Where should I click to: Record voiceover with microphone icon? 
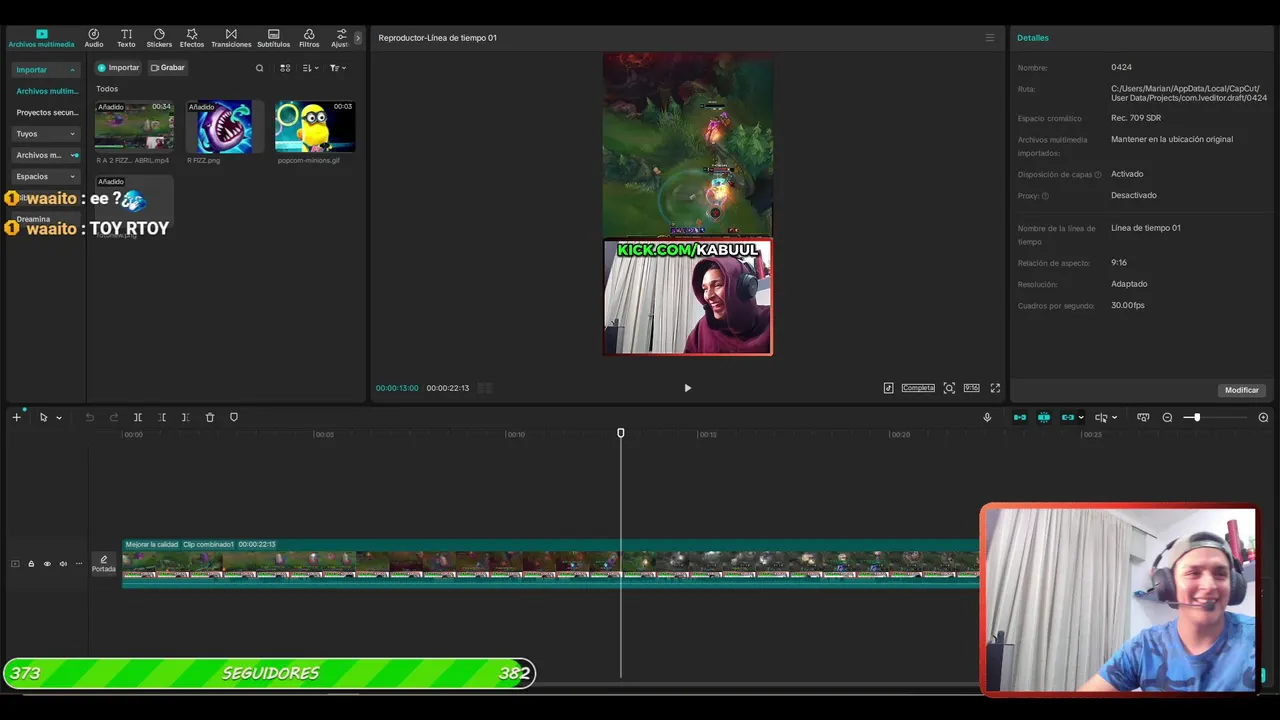pyautogui.click(x=987, y=417)
